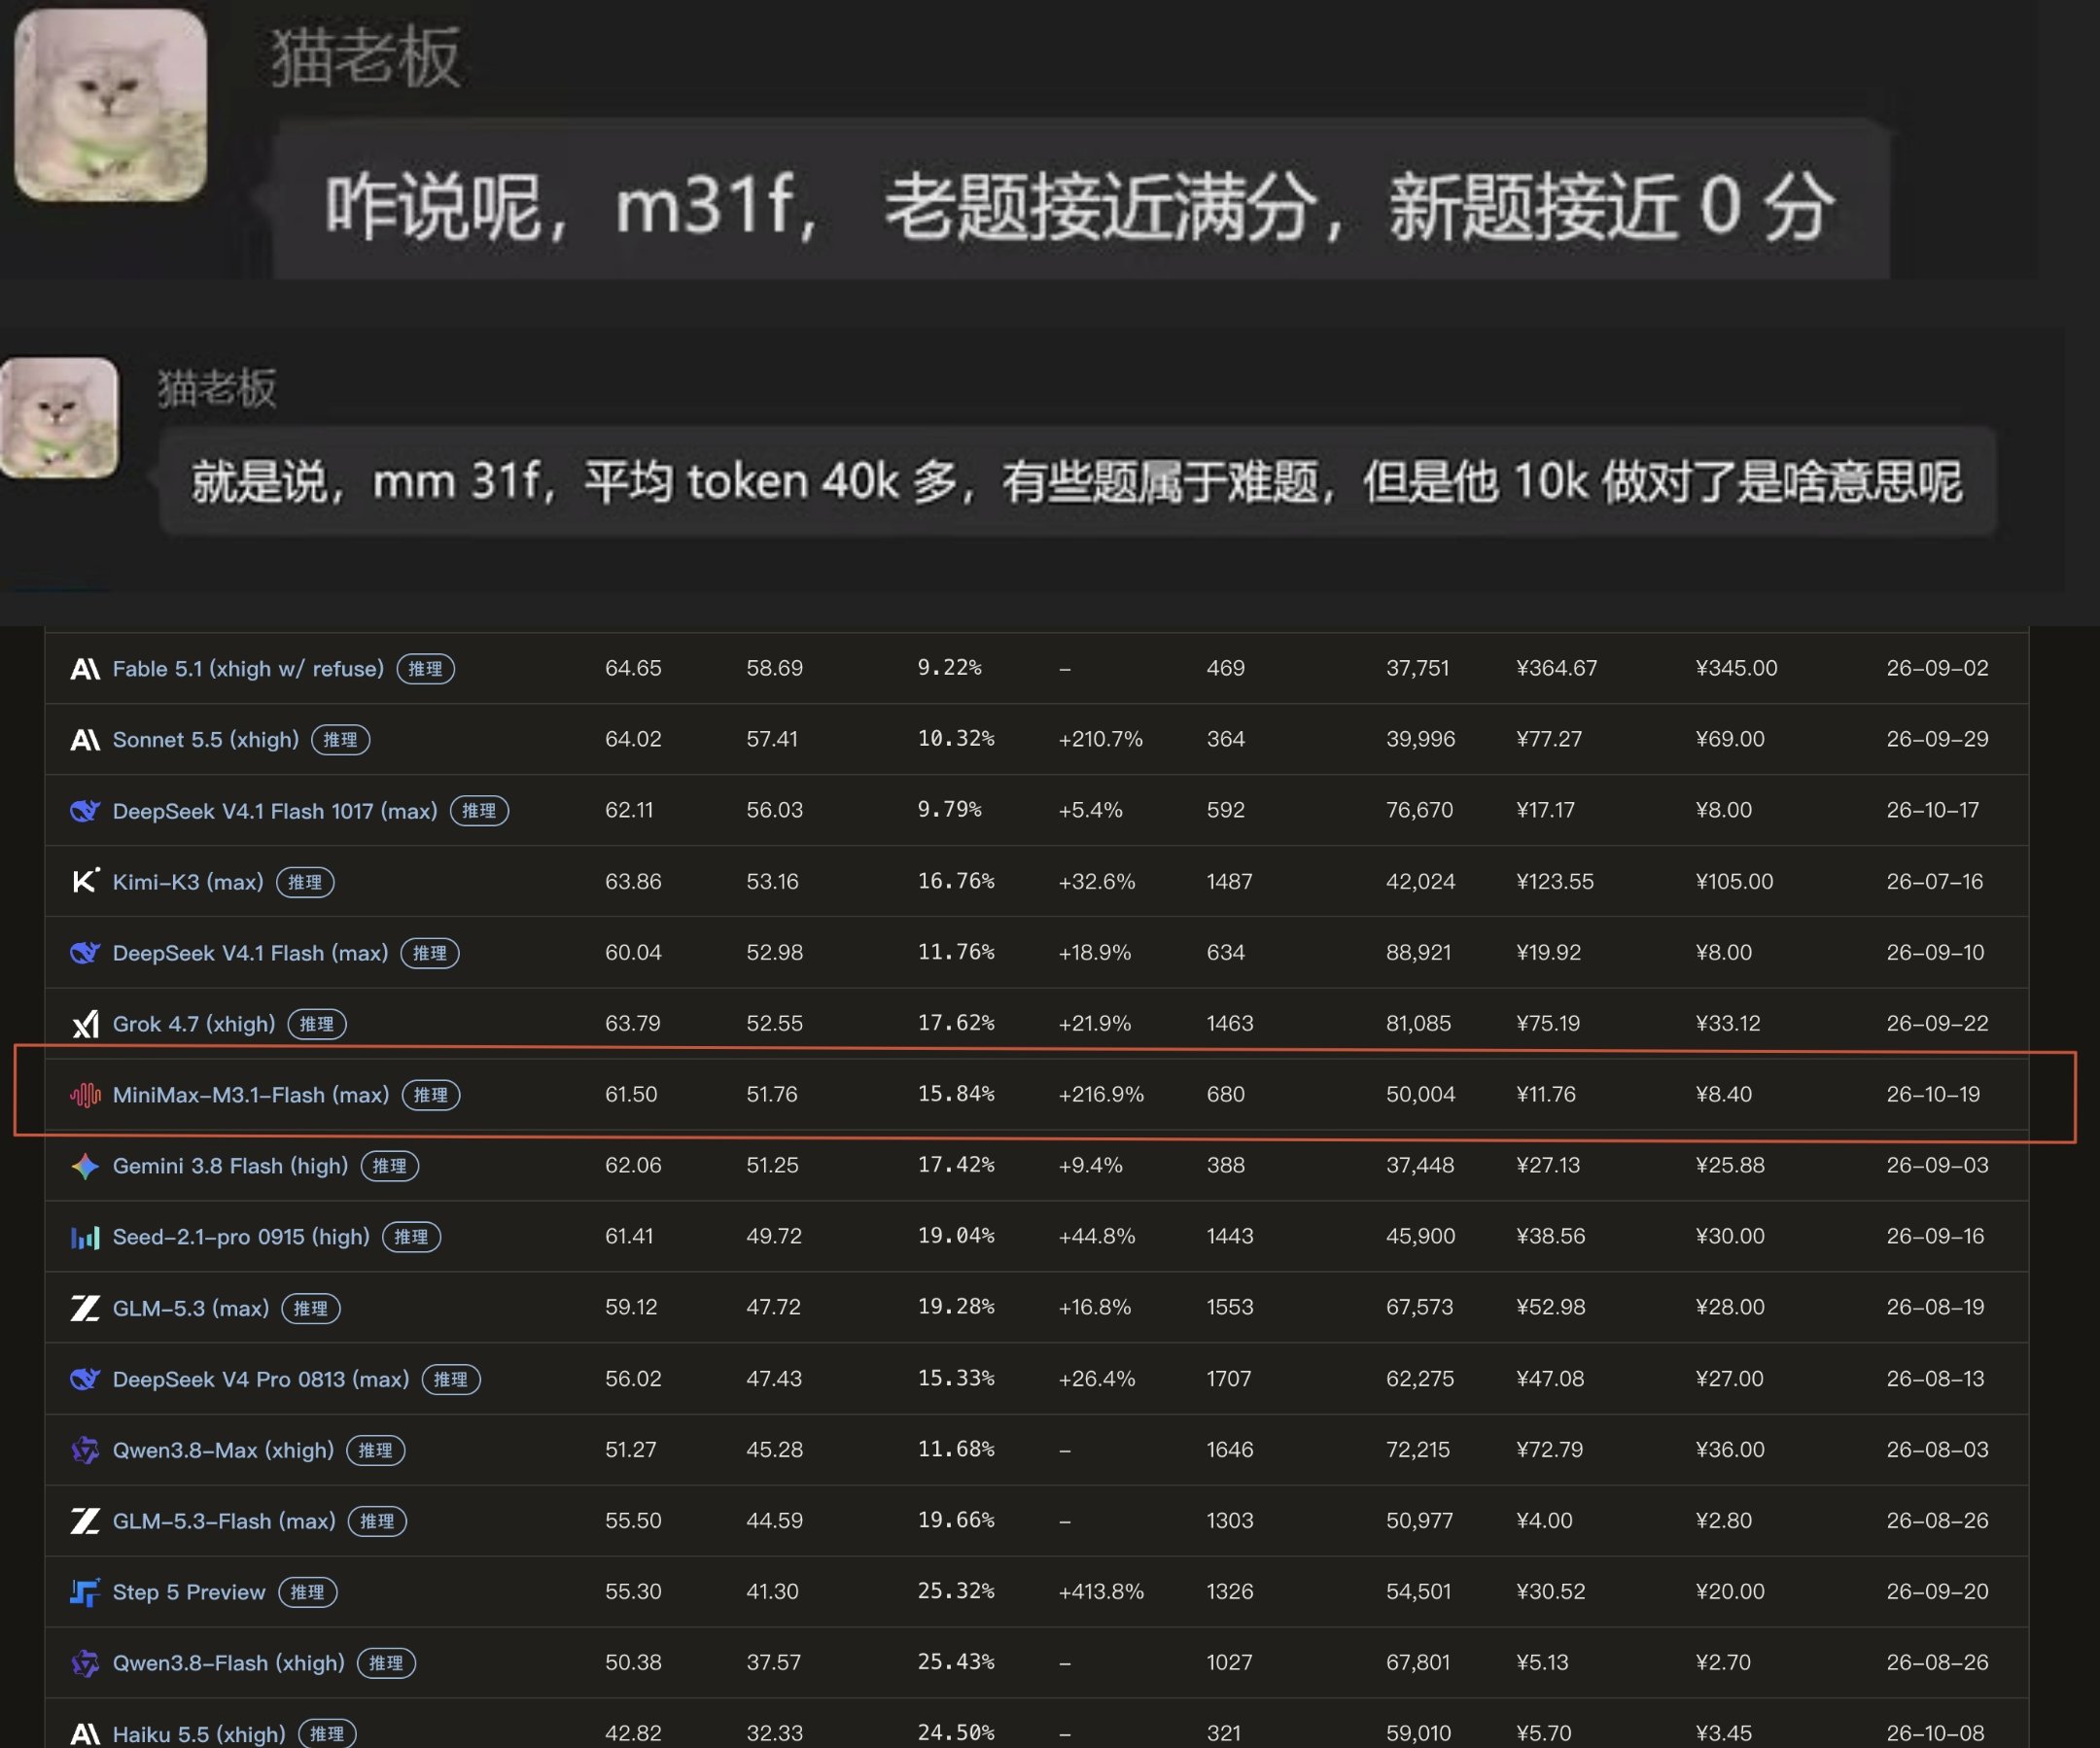
Task: Click the 19.66% value in GLM-5.3-Flash row
Action: [x=956, y=1520]
